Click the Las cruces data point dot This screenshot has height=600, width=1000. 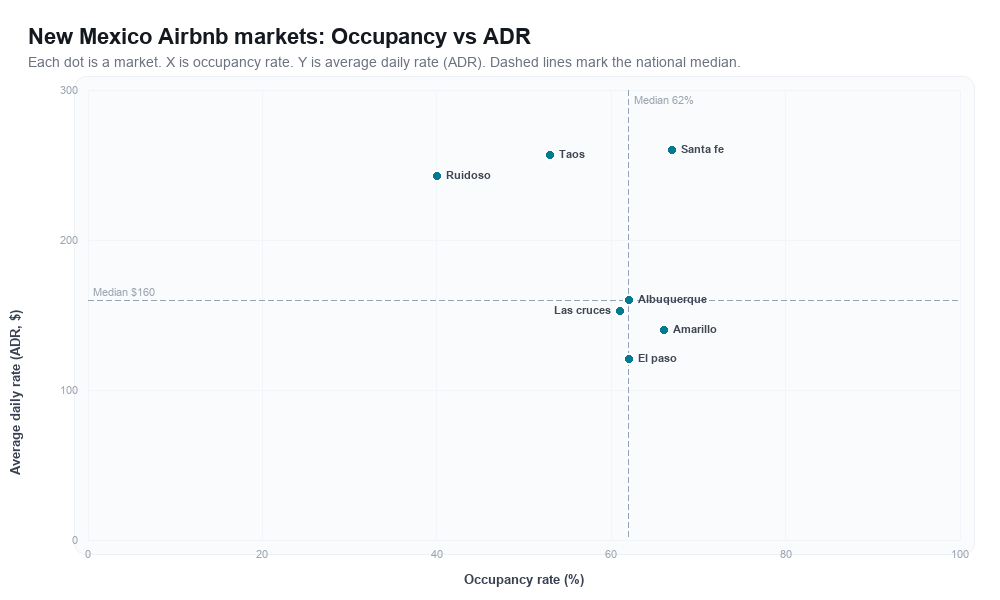pyautogui.click(x=620, y=311)
